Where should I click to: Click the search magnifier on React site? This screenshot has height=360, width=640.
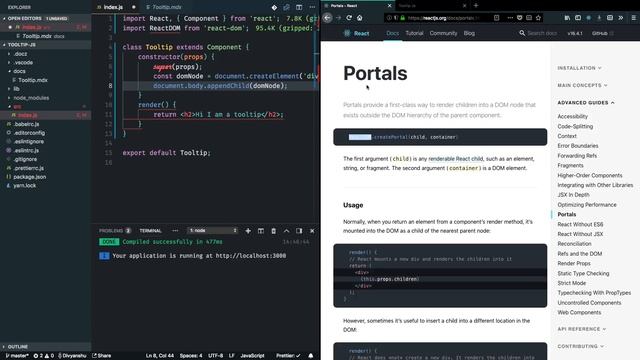click(x=522, y=33)
